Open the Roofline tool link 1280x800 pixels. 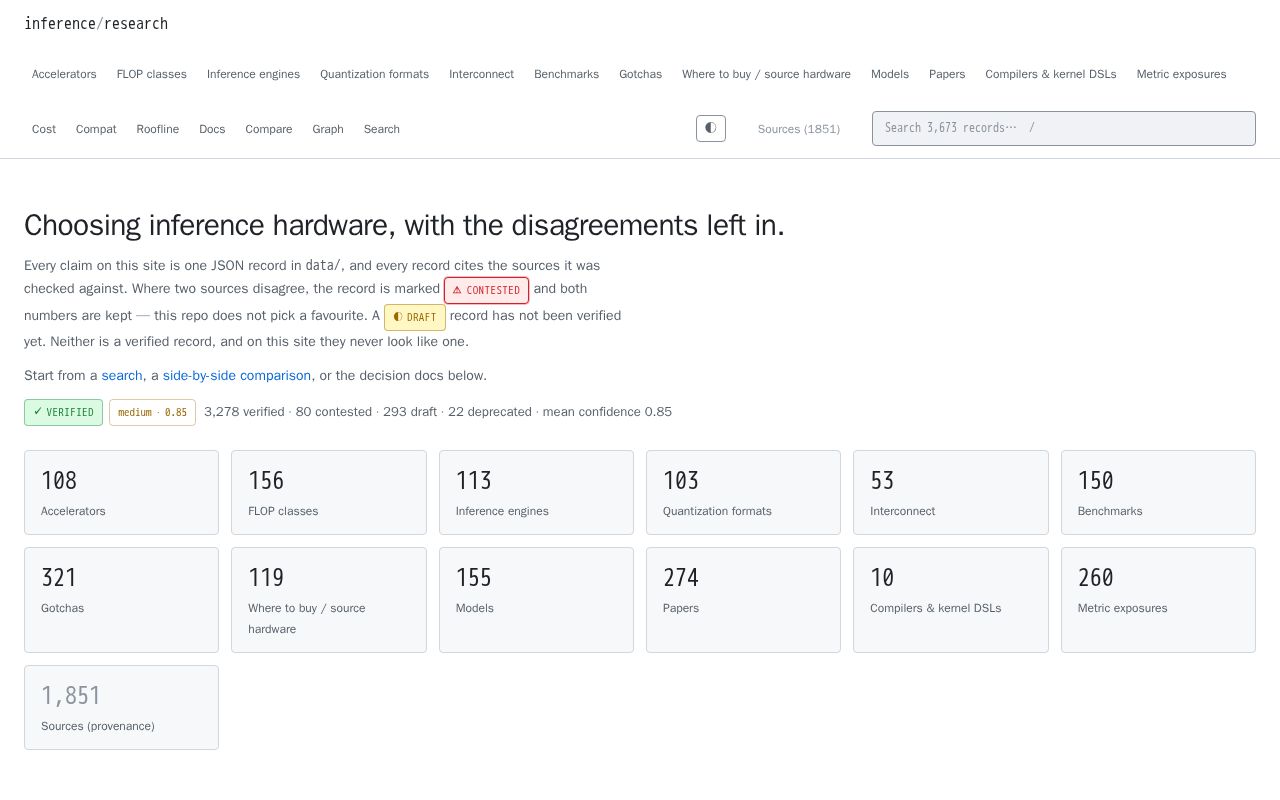[x=158, y=129]
